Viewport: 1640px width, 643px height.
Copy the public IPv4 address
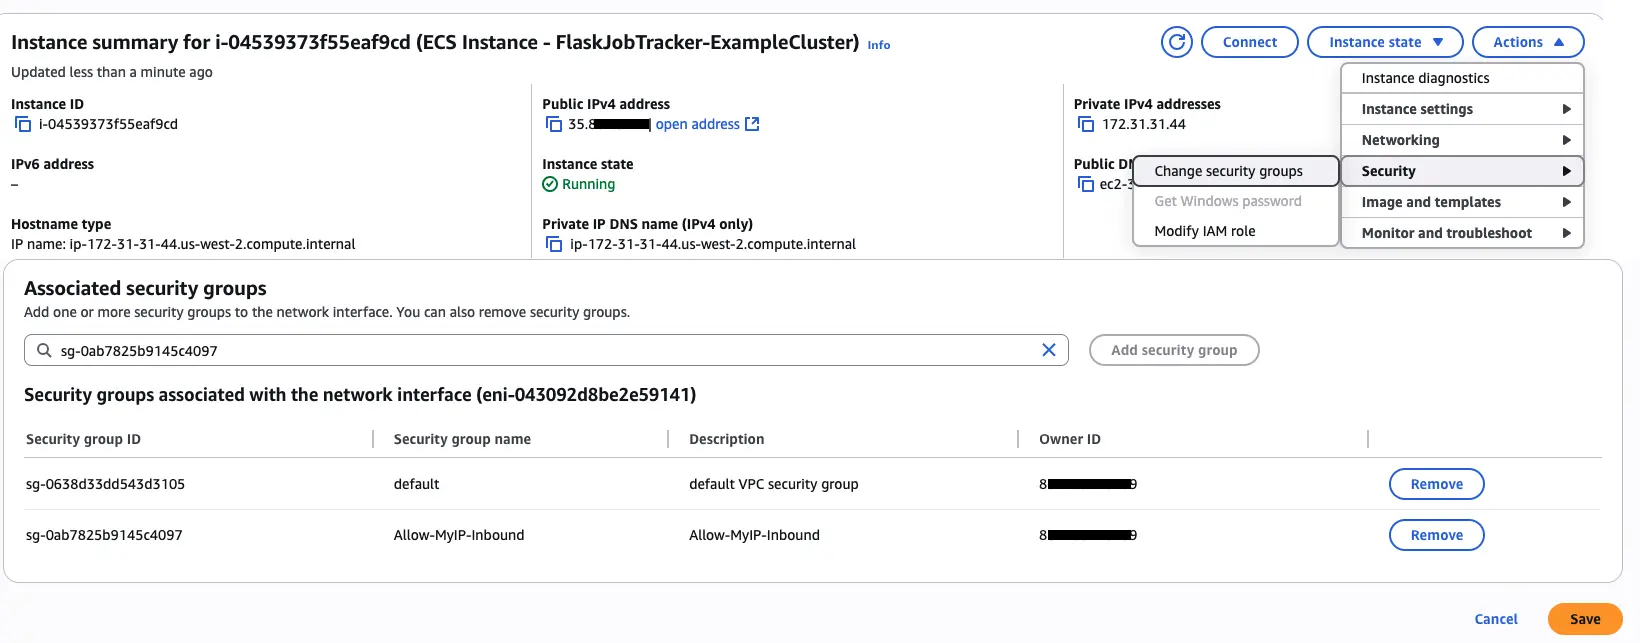coord(553,124)
